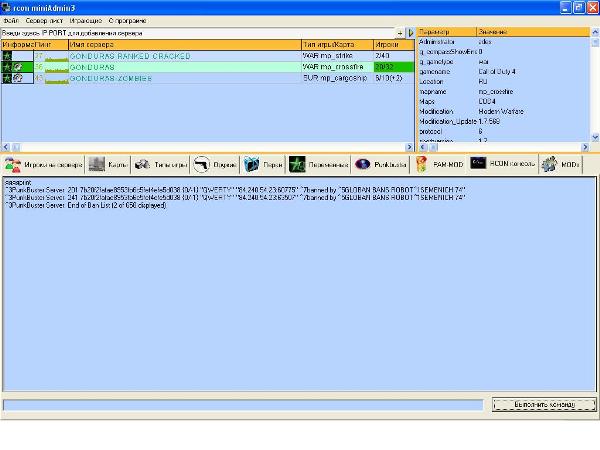600x450 pixels.
Task: Open the weapons tab pistol icon
Action: click(x=201, y=165)
